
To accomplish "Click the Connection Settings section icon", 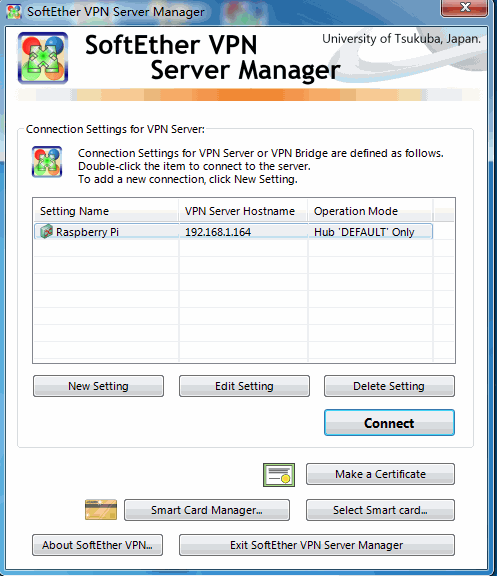I will pos(47,162).
